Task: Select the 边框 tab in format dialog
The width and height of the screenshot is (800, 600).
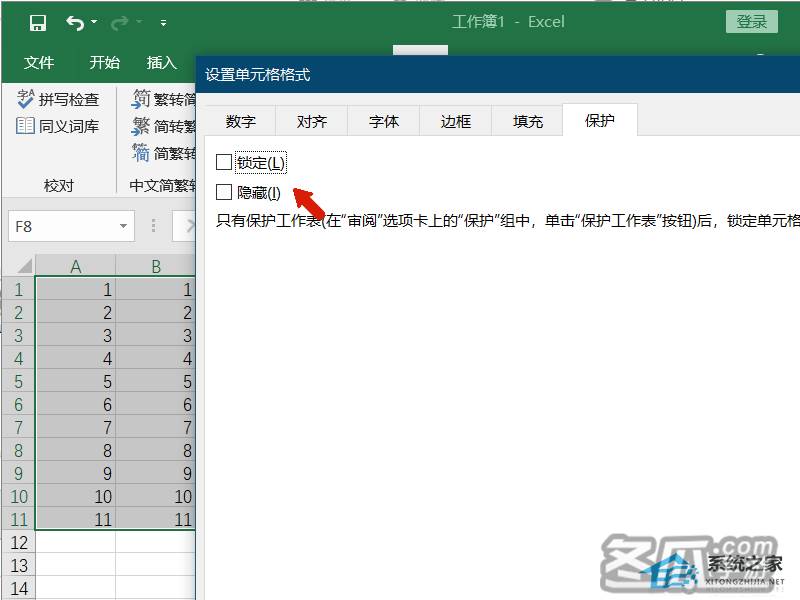Action: point(456,121)
